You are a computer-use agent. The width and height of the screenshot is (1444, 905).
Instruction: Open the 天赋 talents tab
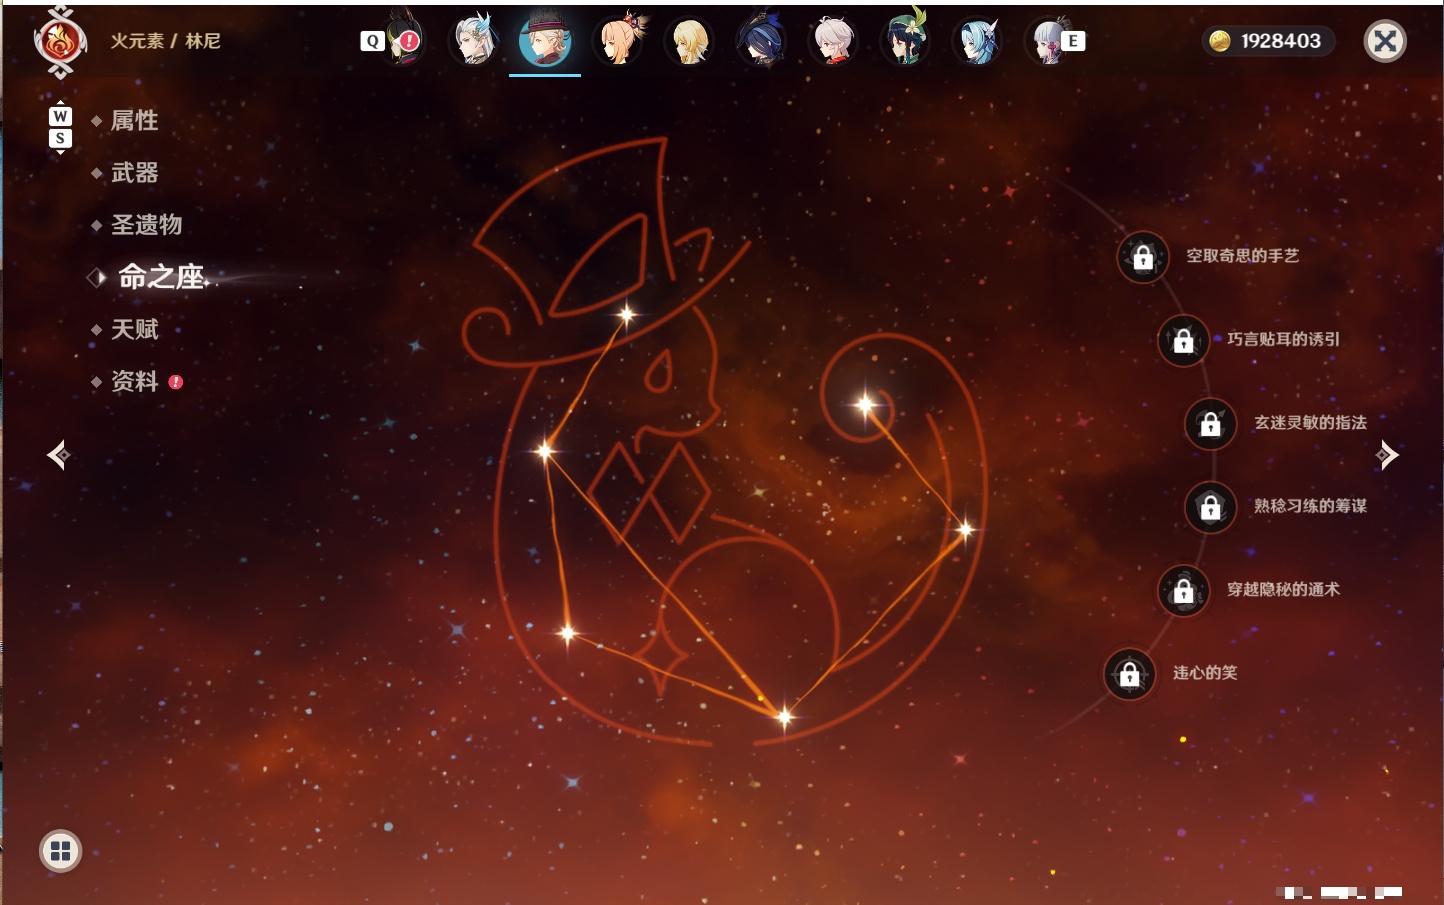pos(134,329)
